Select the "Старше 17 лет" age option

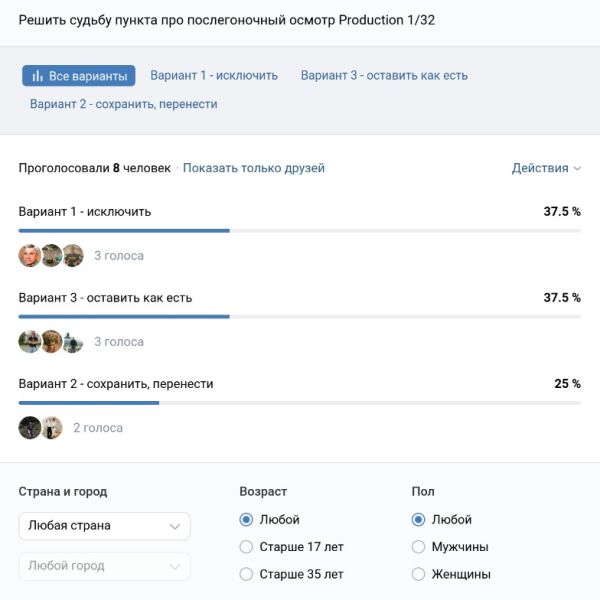[x=246, y=547]
